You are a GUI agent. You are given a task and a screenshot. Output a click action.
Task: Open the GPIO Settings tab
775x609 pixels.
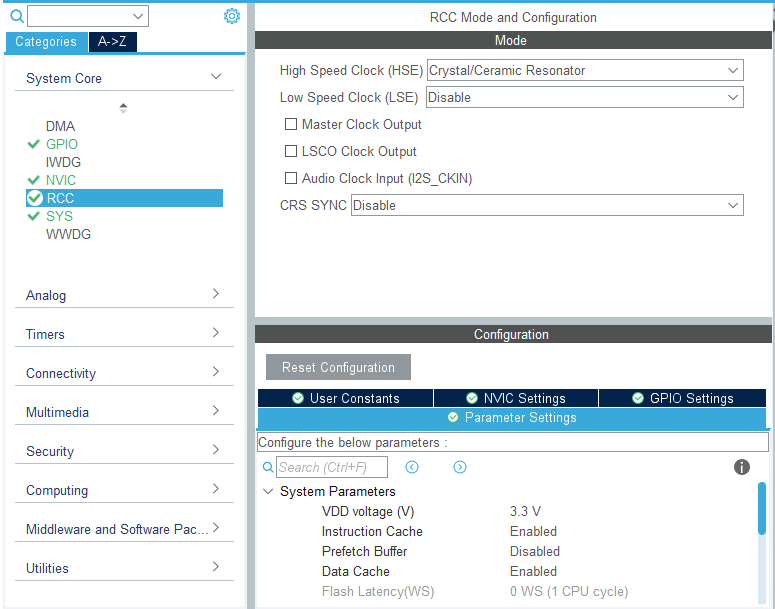pyautogui.click(x=683, y=398)
